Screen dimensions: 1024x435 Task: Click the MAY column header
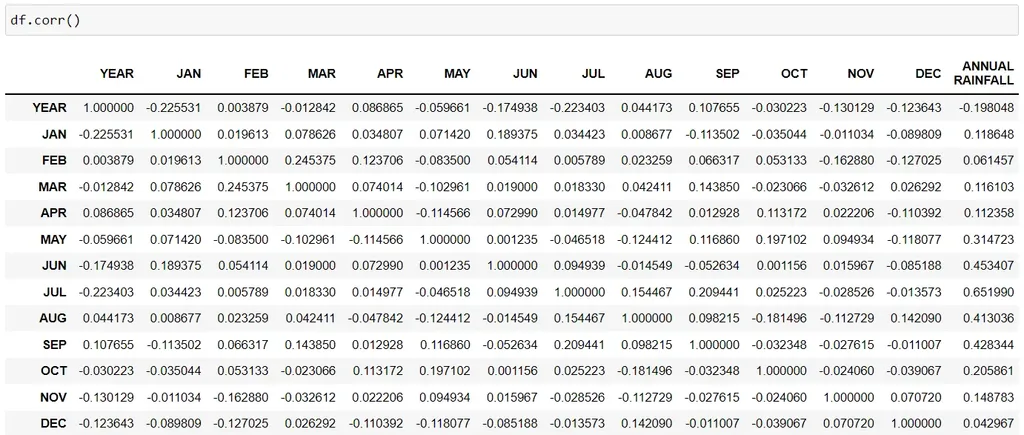[x=456, y=74]
